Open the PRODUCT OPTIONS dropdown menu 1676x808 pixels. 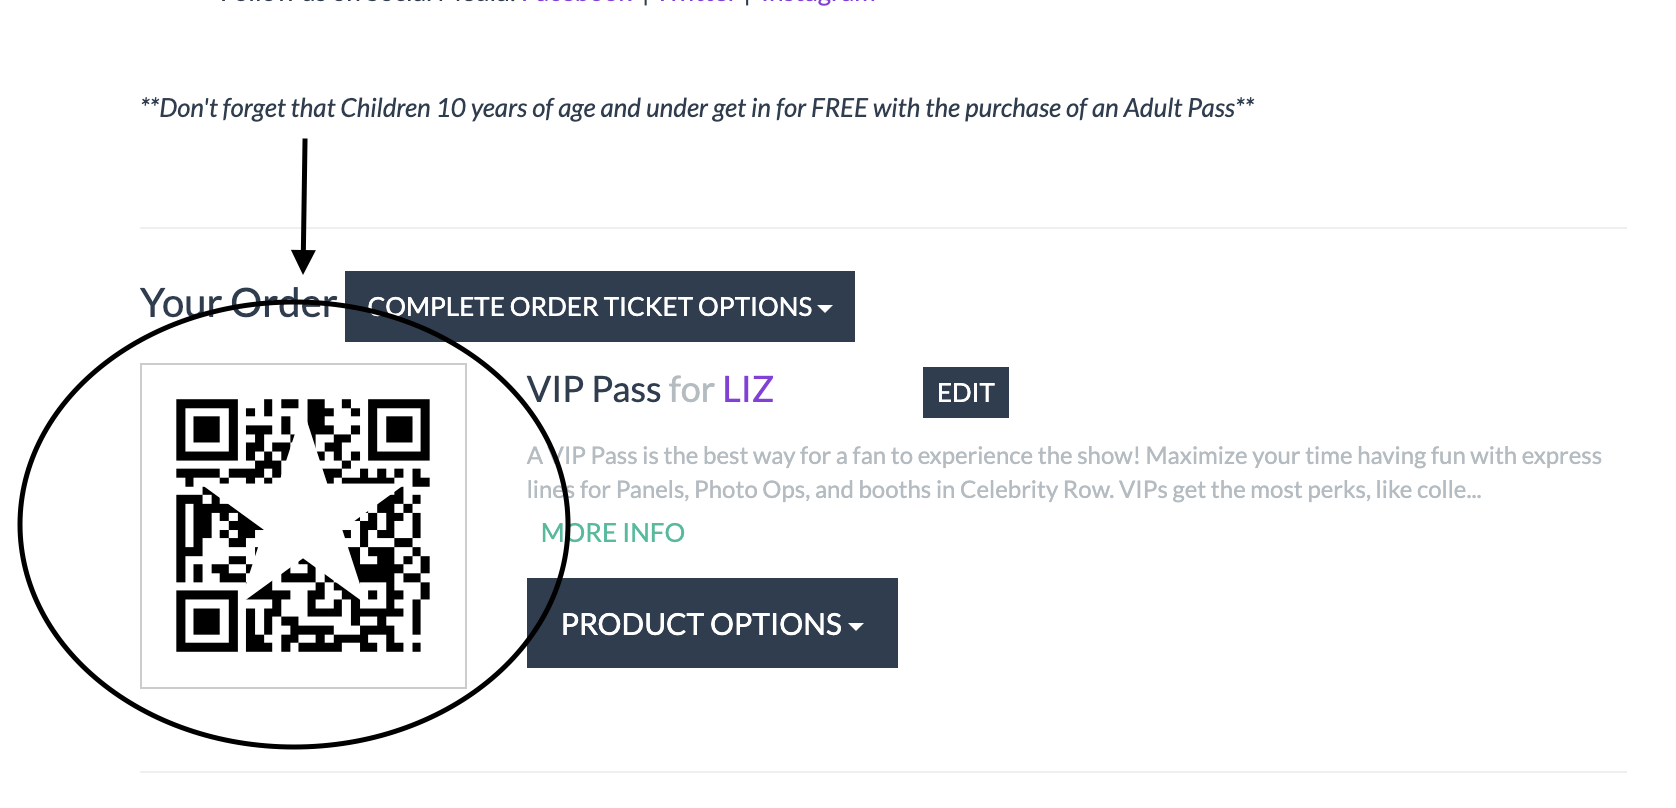click(712, 623)
